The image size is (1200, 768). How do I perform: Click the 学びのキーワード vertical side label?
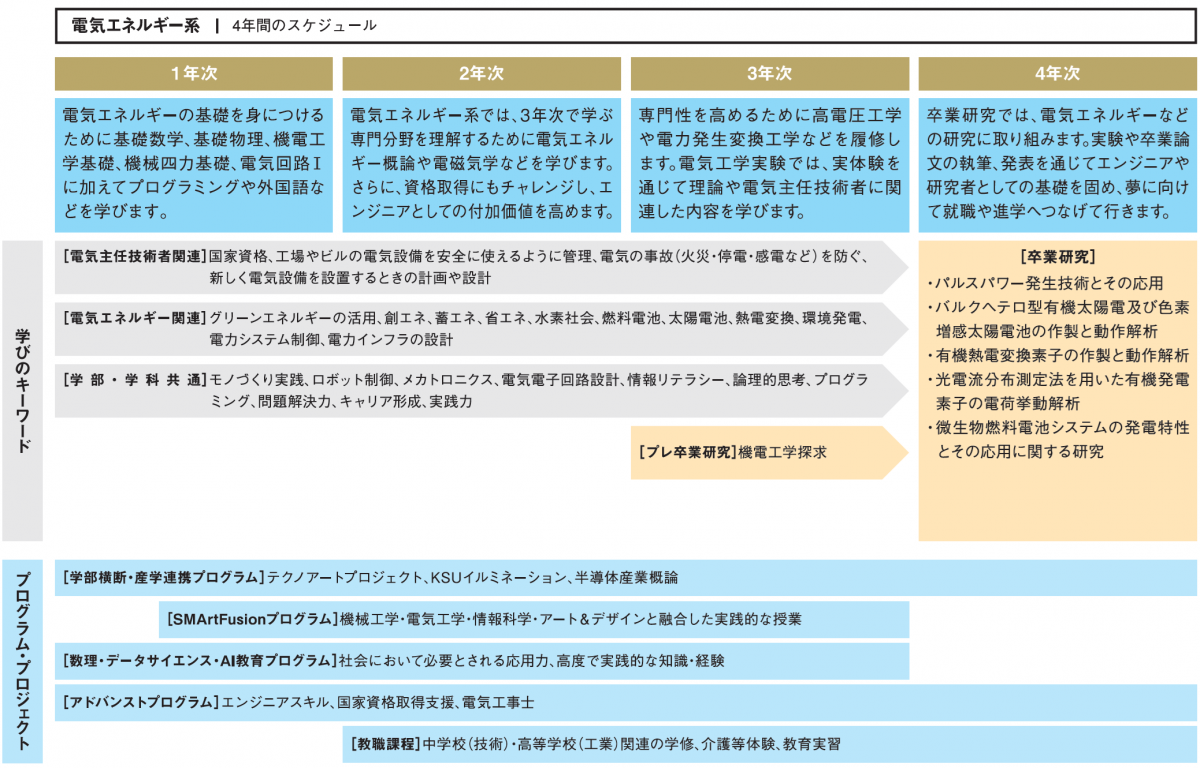(x=23, y=391)
